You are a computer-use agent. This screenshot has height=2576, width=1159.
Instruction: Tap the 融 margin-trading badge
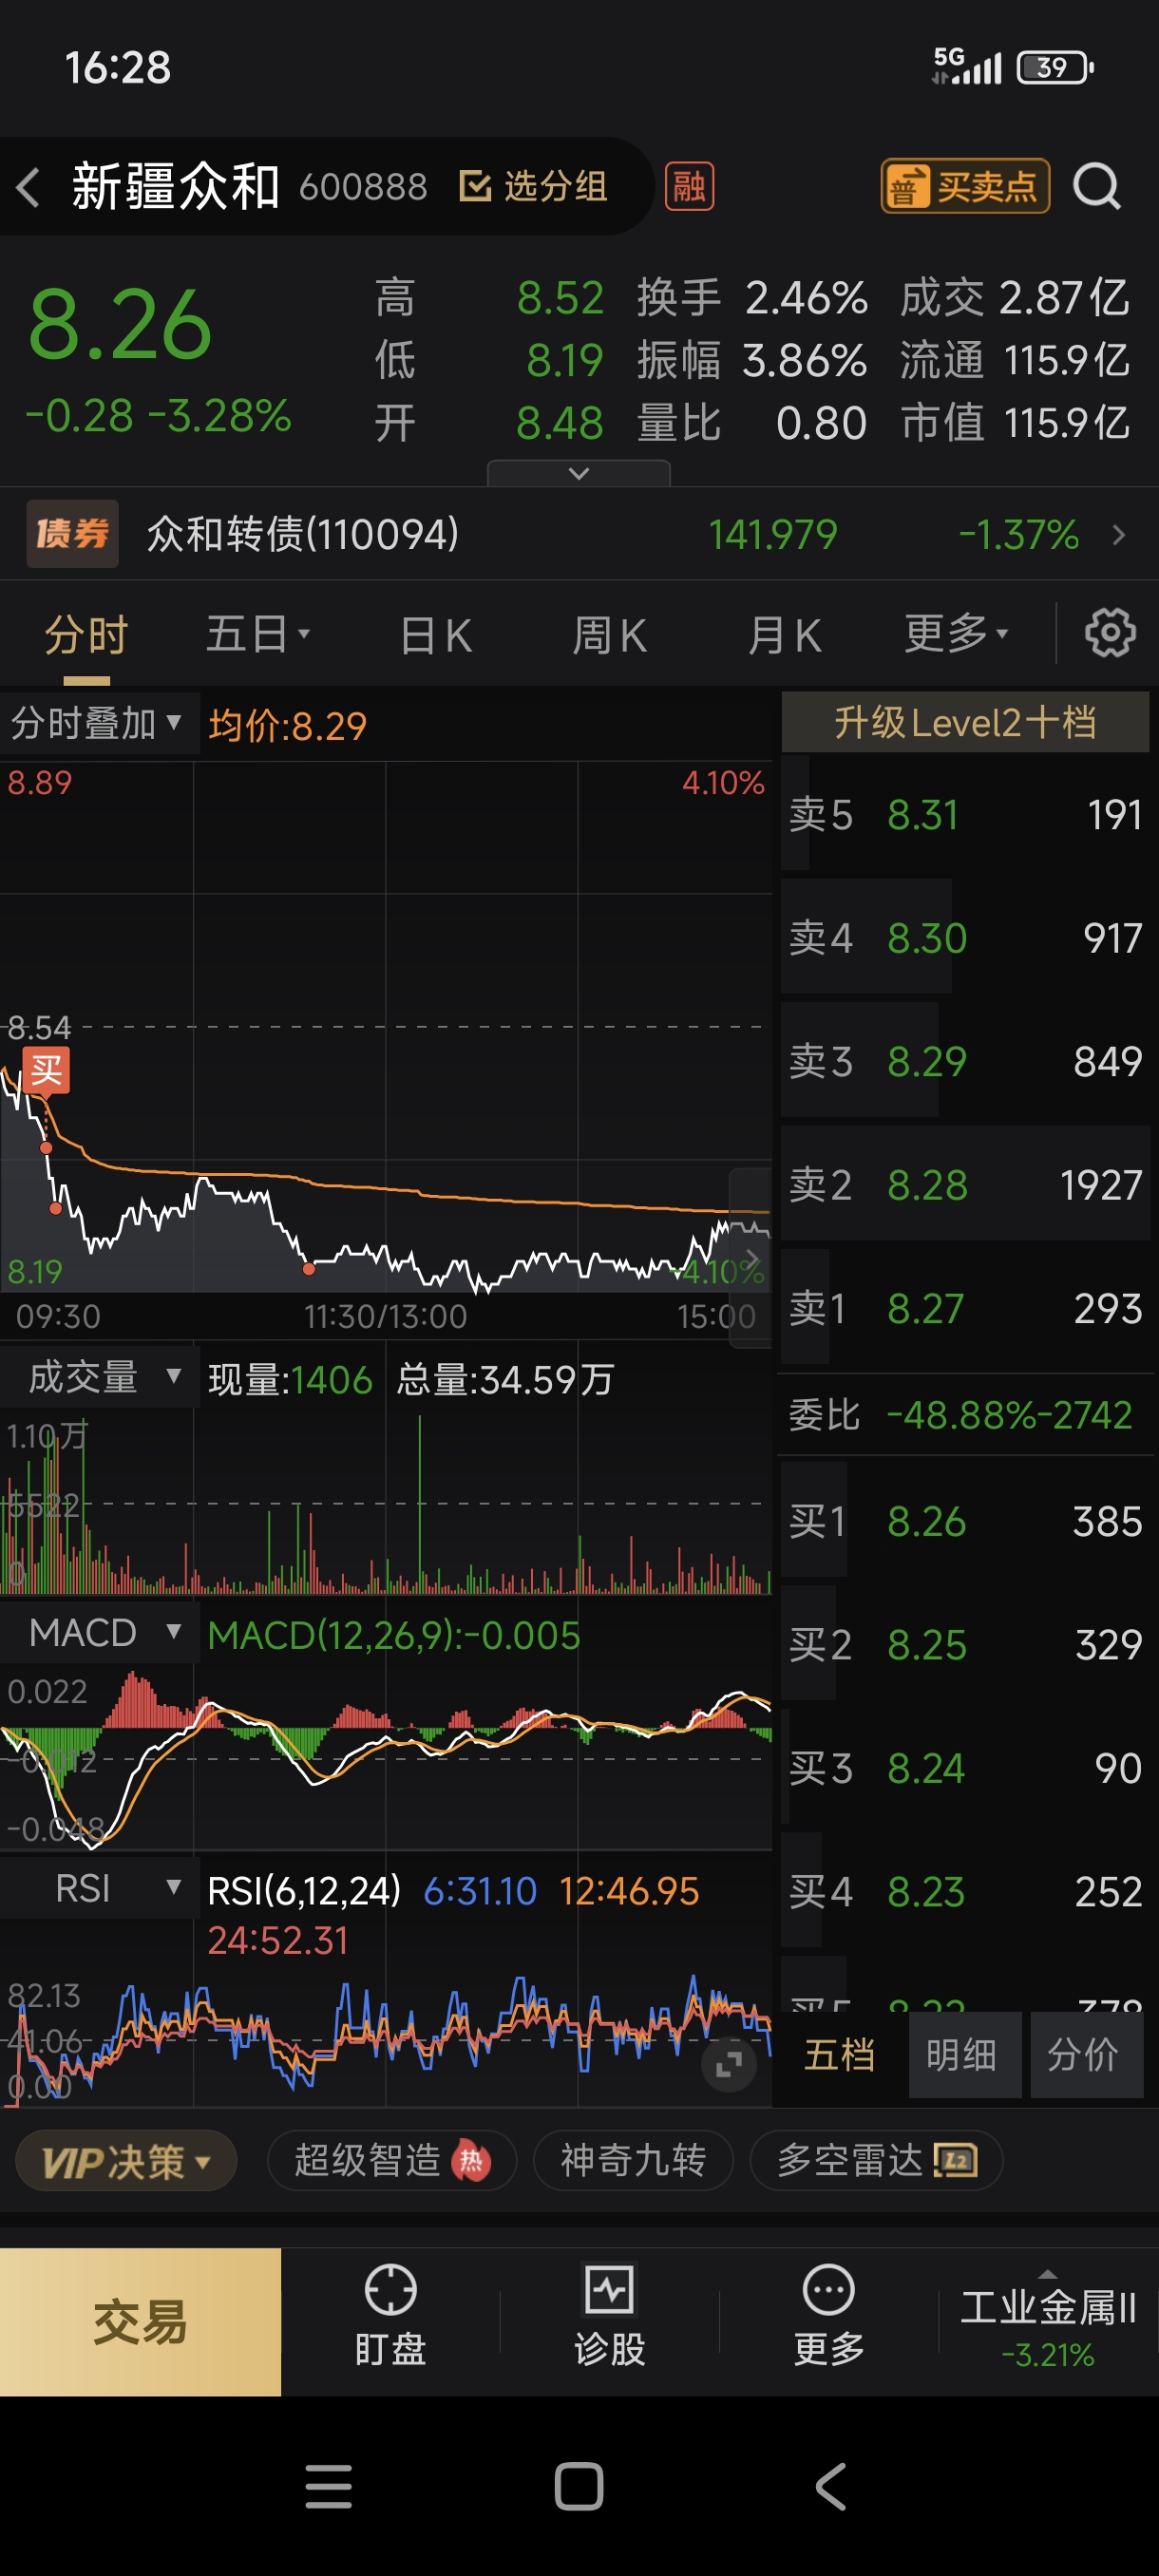(x=689, y=186)
